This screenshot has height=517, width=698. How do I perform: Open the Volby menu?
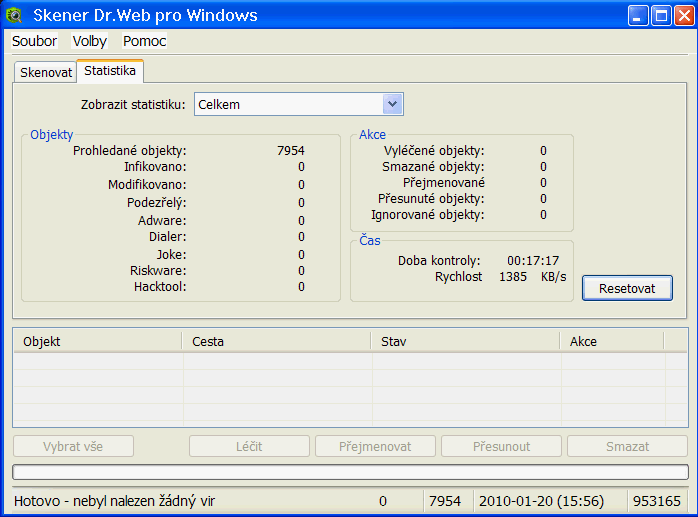[x=90, y=41]
